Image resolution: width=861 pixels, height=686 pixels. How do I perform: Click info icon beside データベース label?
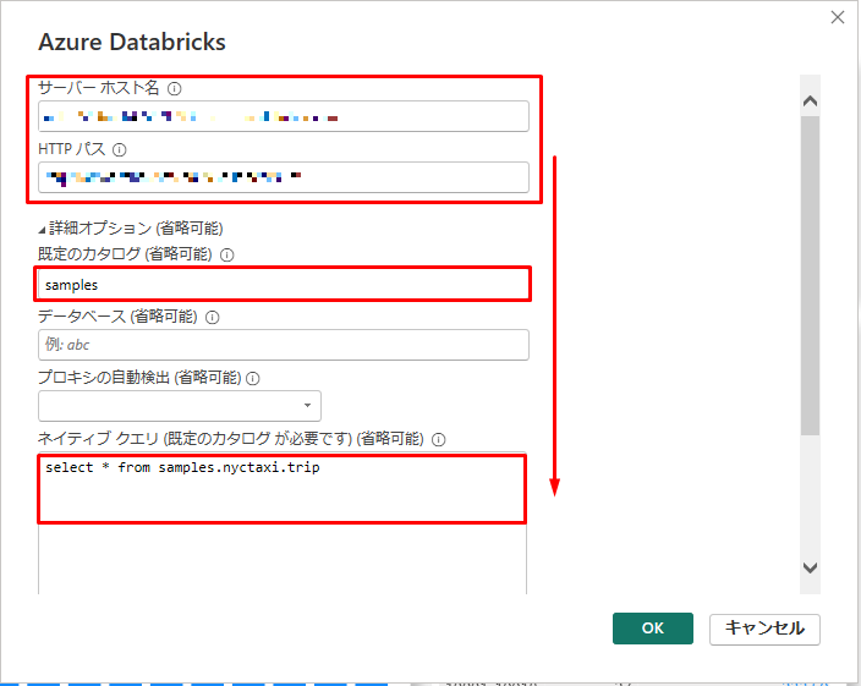pos(212,317)
